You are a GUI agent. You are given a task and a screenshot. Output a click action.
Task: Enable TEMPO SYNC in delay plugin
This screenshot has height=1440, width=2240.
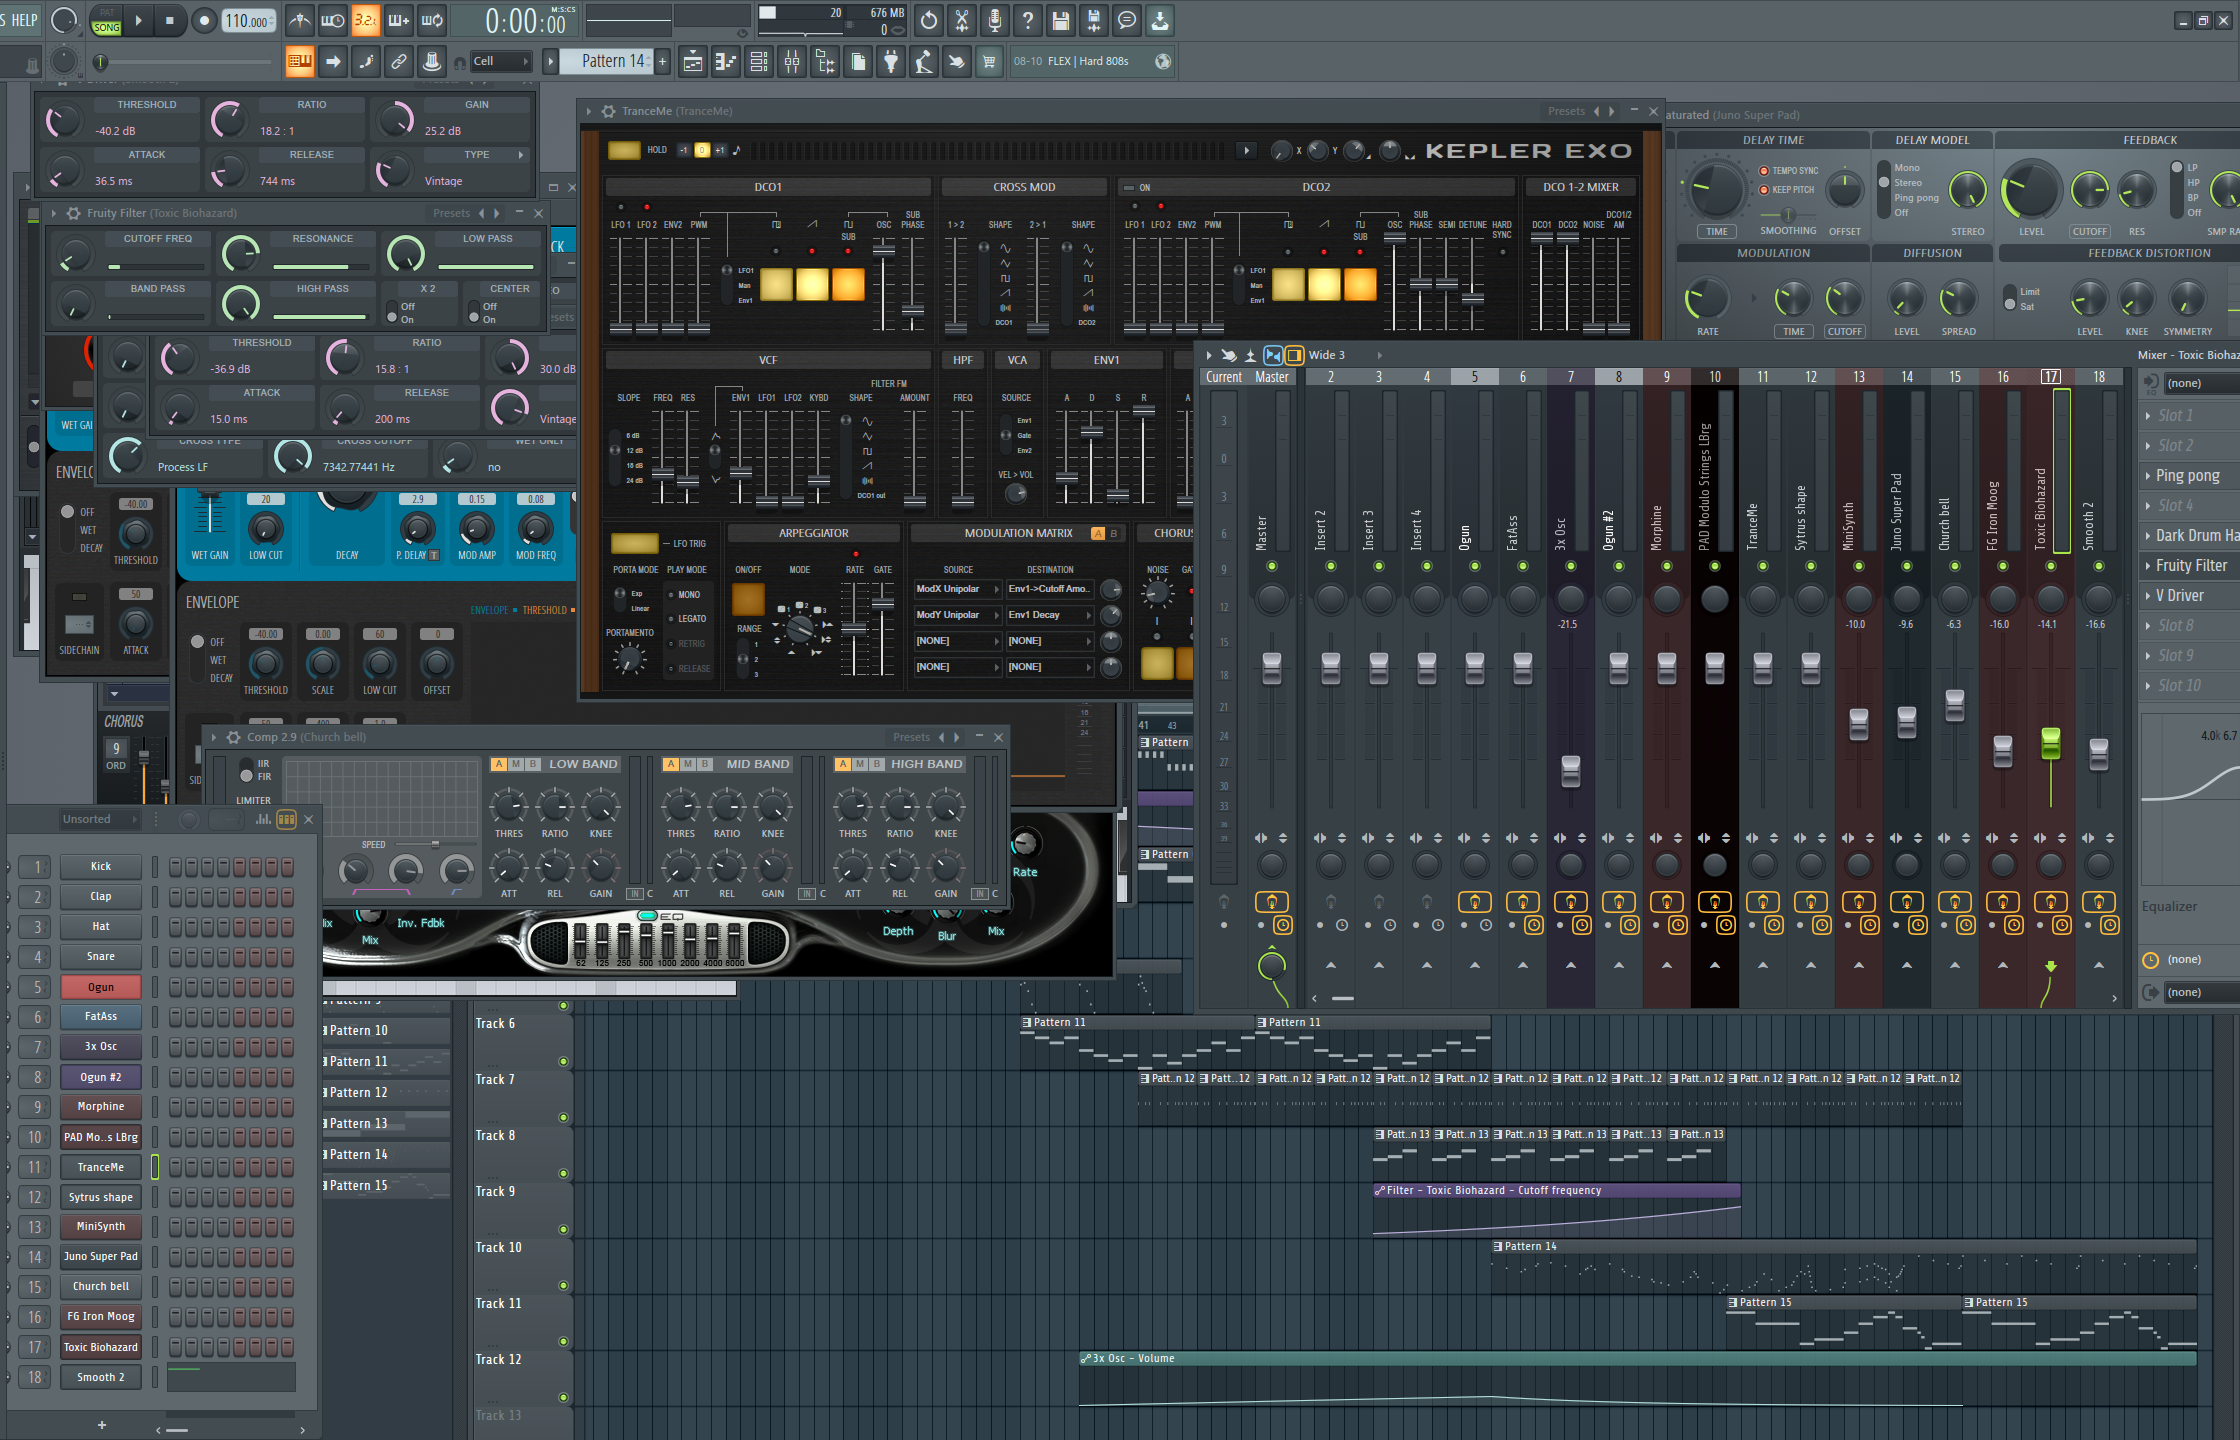[x=1764, y=171]
